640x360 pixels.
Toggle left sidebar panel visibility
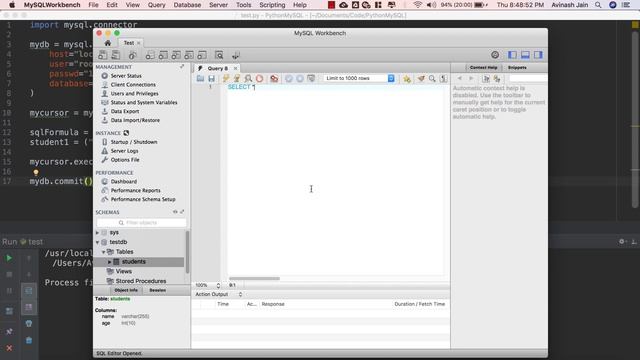pyautogui.click(x=512, y=55)
